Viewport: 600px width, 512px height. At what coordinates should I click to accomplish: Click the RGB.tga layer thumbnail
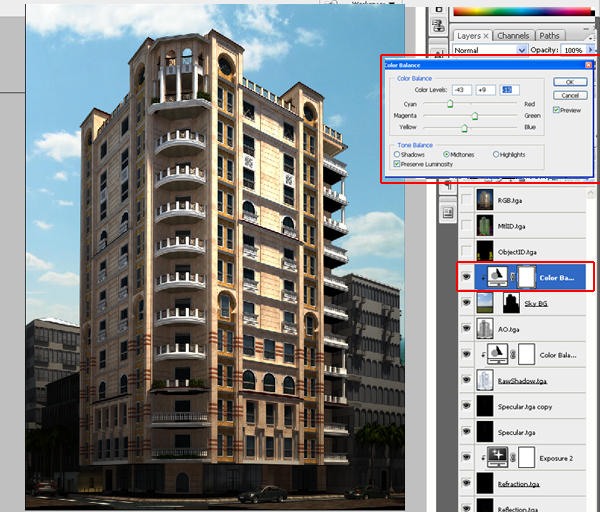[x=485, y=200]
